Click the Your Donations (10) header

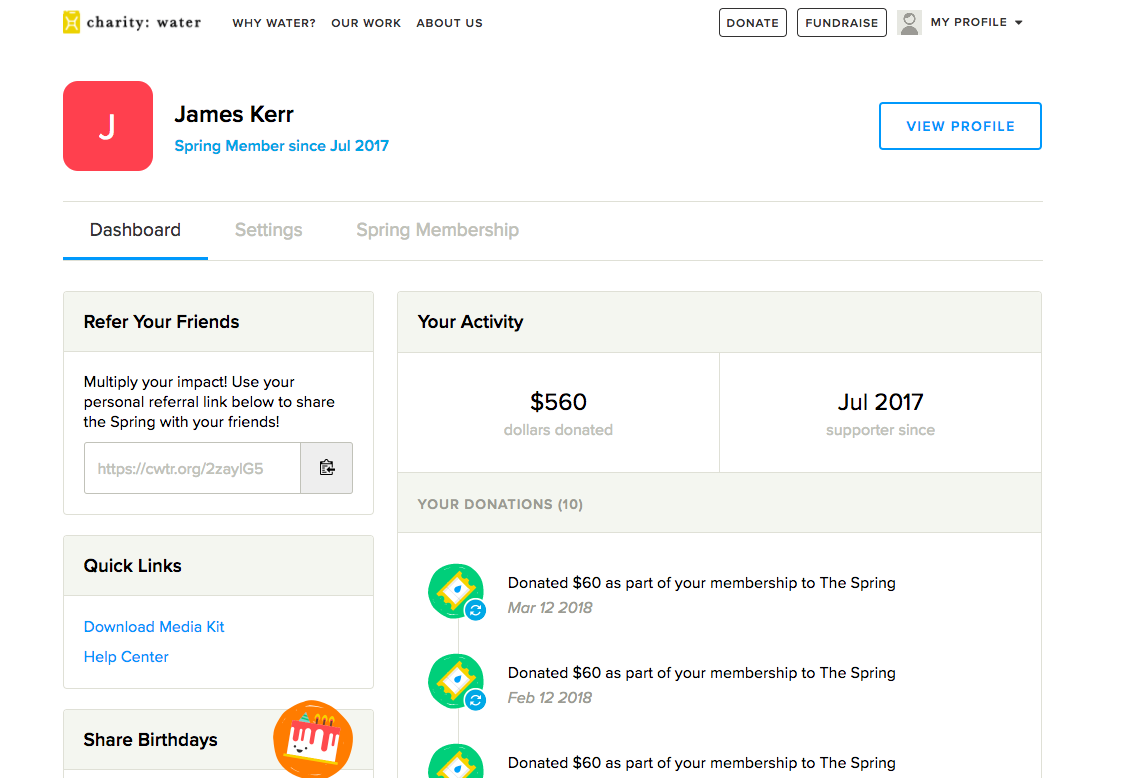click(500, 504)
